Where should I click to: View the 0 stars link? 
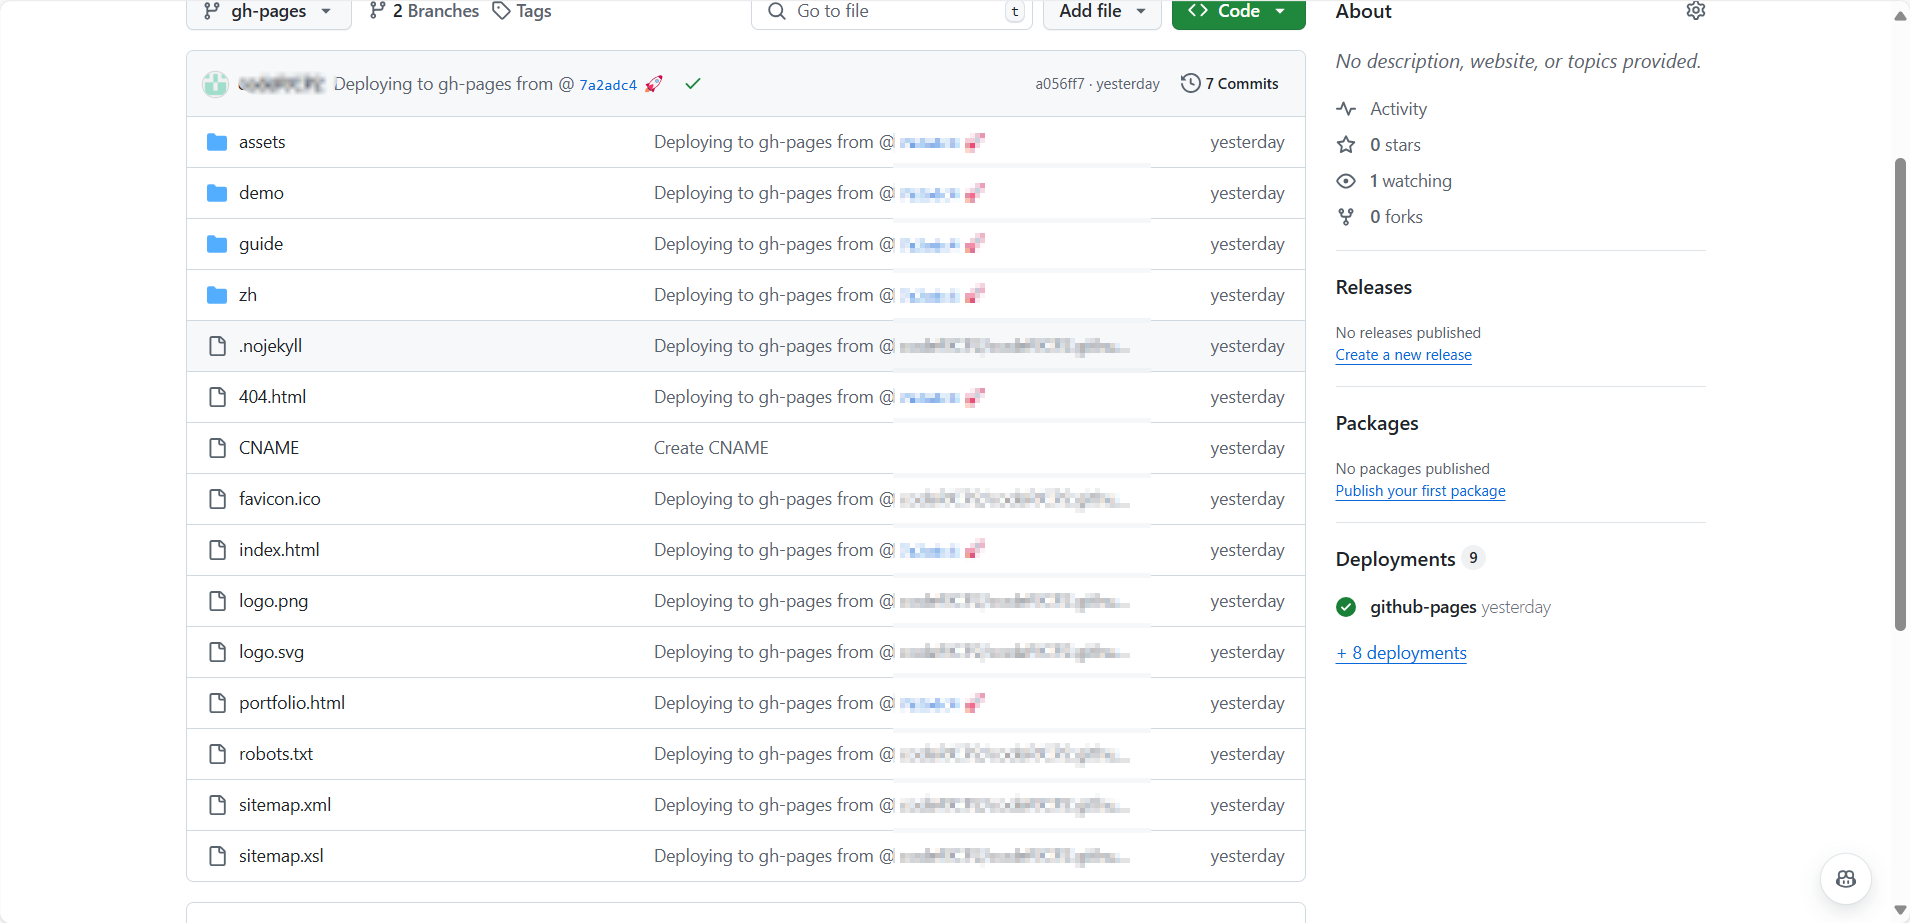(x=1395, y=145)
